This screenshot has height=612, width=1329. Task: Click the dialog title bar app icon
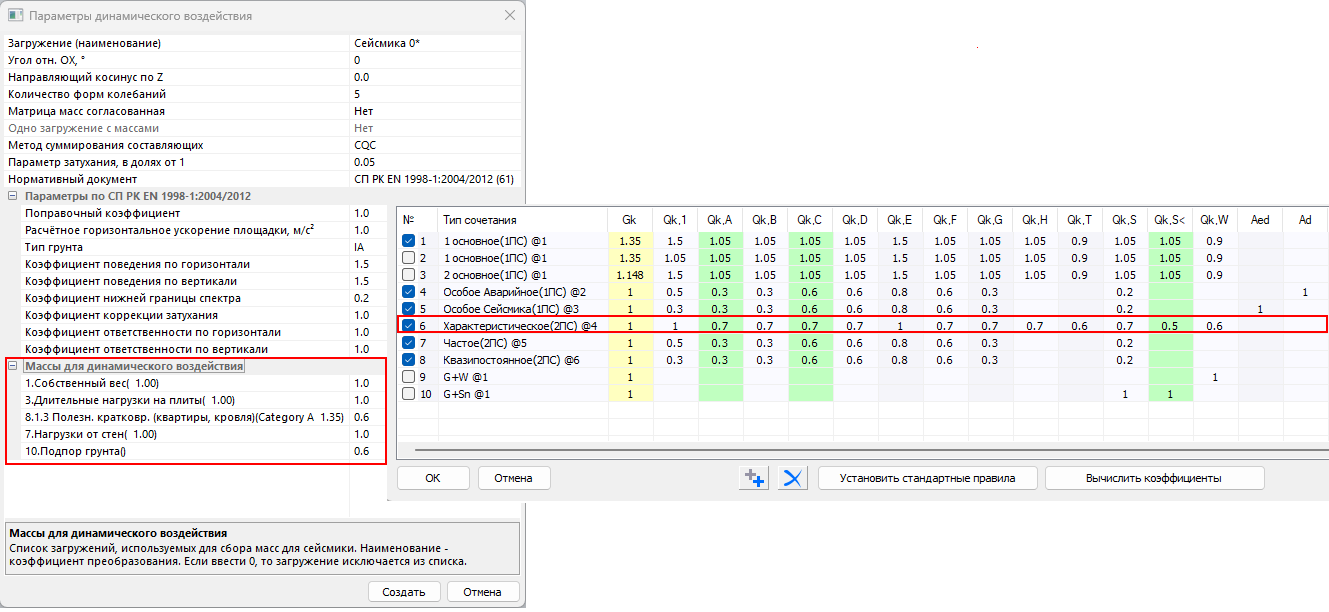pyautogui.click(x=15, y=16)
